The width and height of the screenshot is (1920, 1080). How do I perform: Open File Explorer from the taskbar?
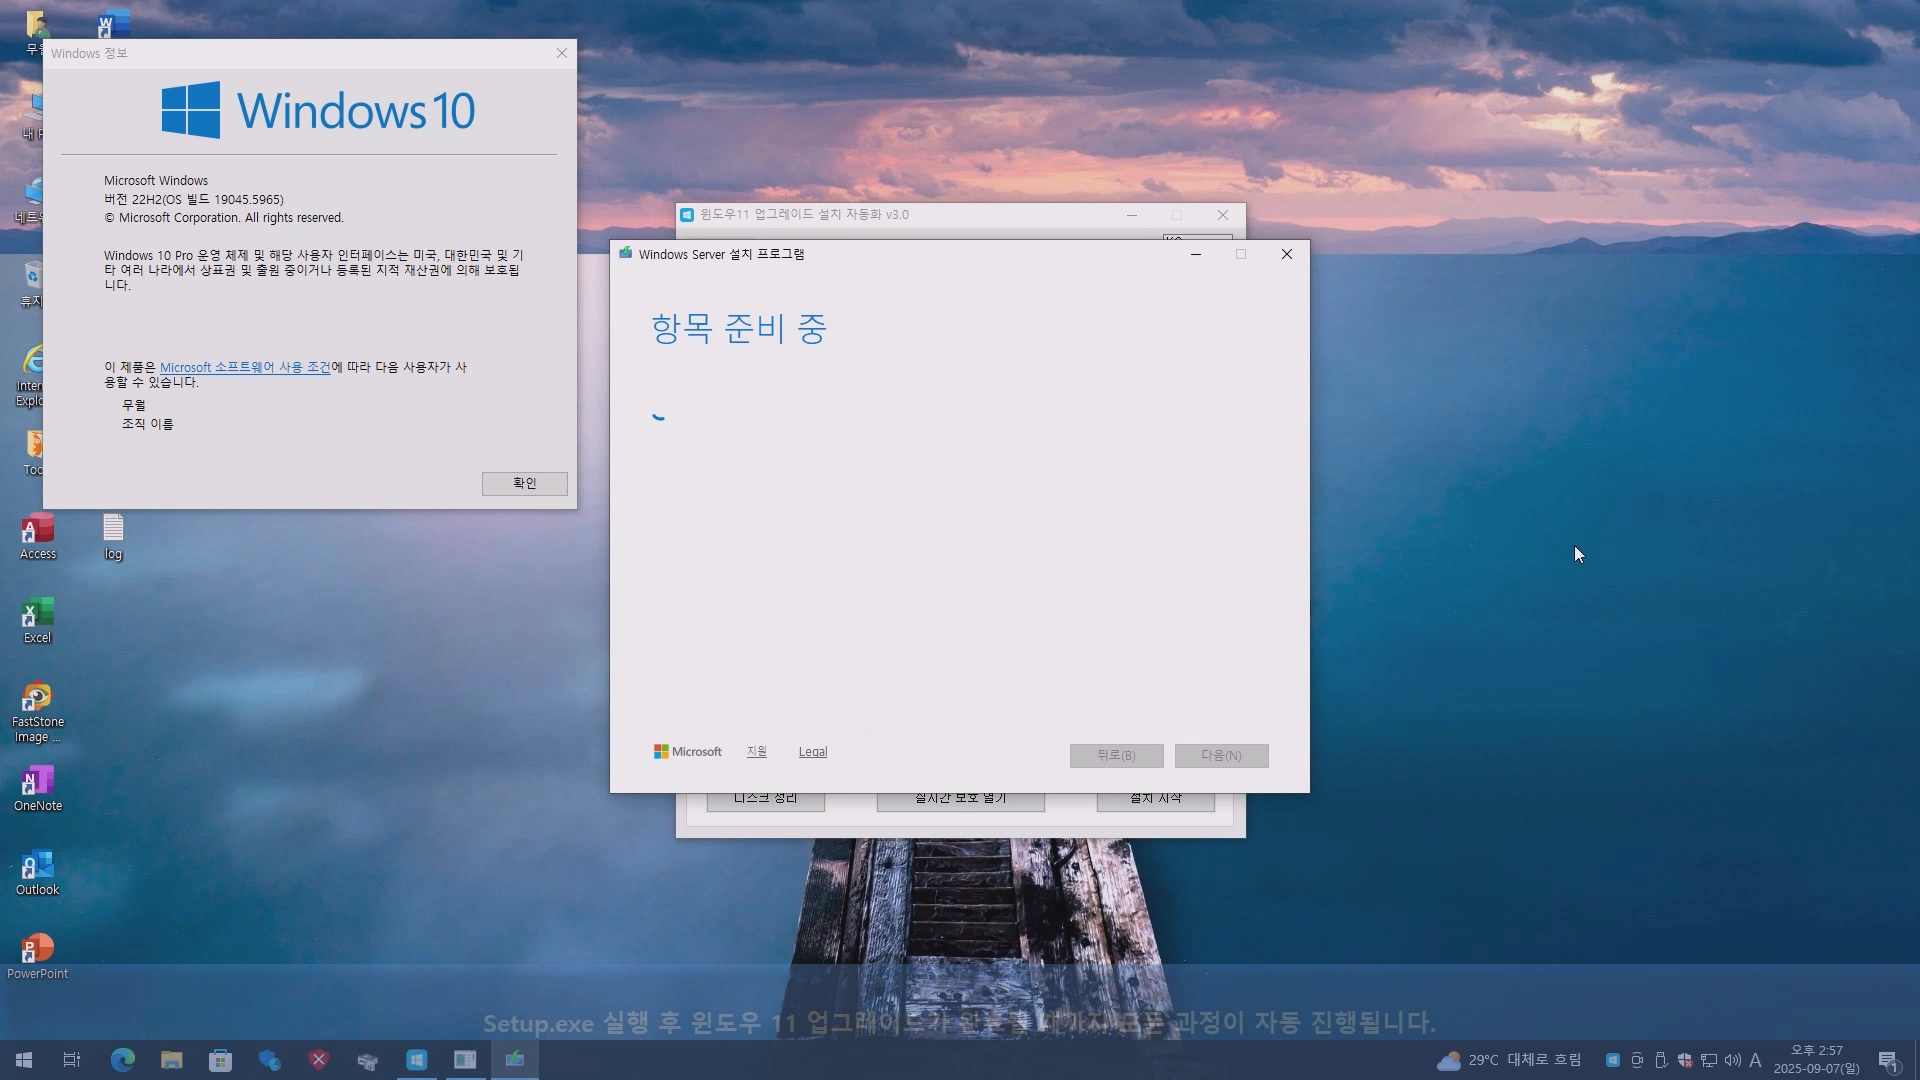pyautogui.click(x=171, y=1060)
